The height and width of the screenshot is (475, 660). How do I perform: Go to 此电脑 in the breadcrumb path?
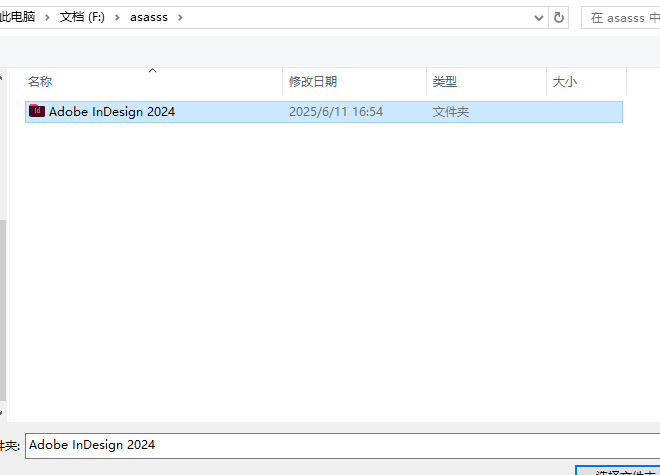20,17
